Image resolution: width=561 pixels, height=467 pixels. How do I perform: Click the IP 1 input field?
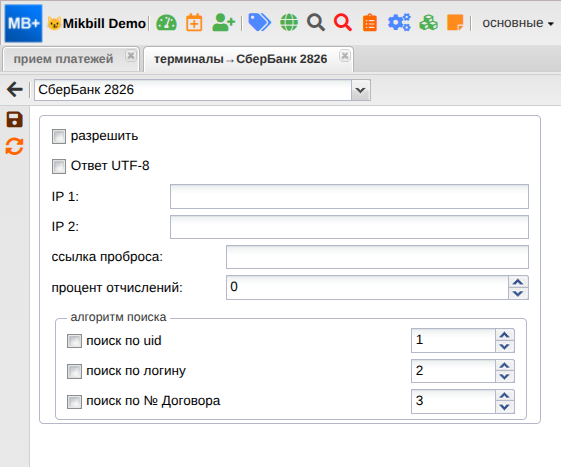tap(349, 196)
